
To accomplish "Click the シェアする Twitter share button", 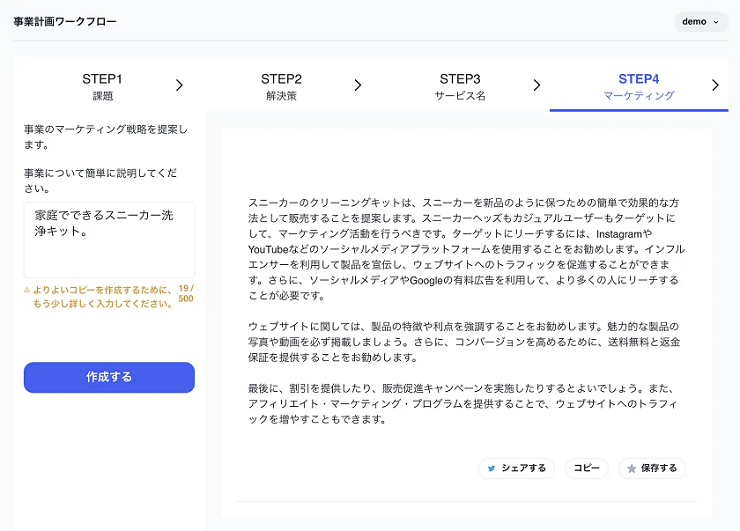I will tap(516, 468).
